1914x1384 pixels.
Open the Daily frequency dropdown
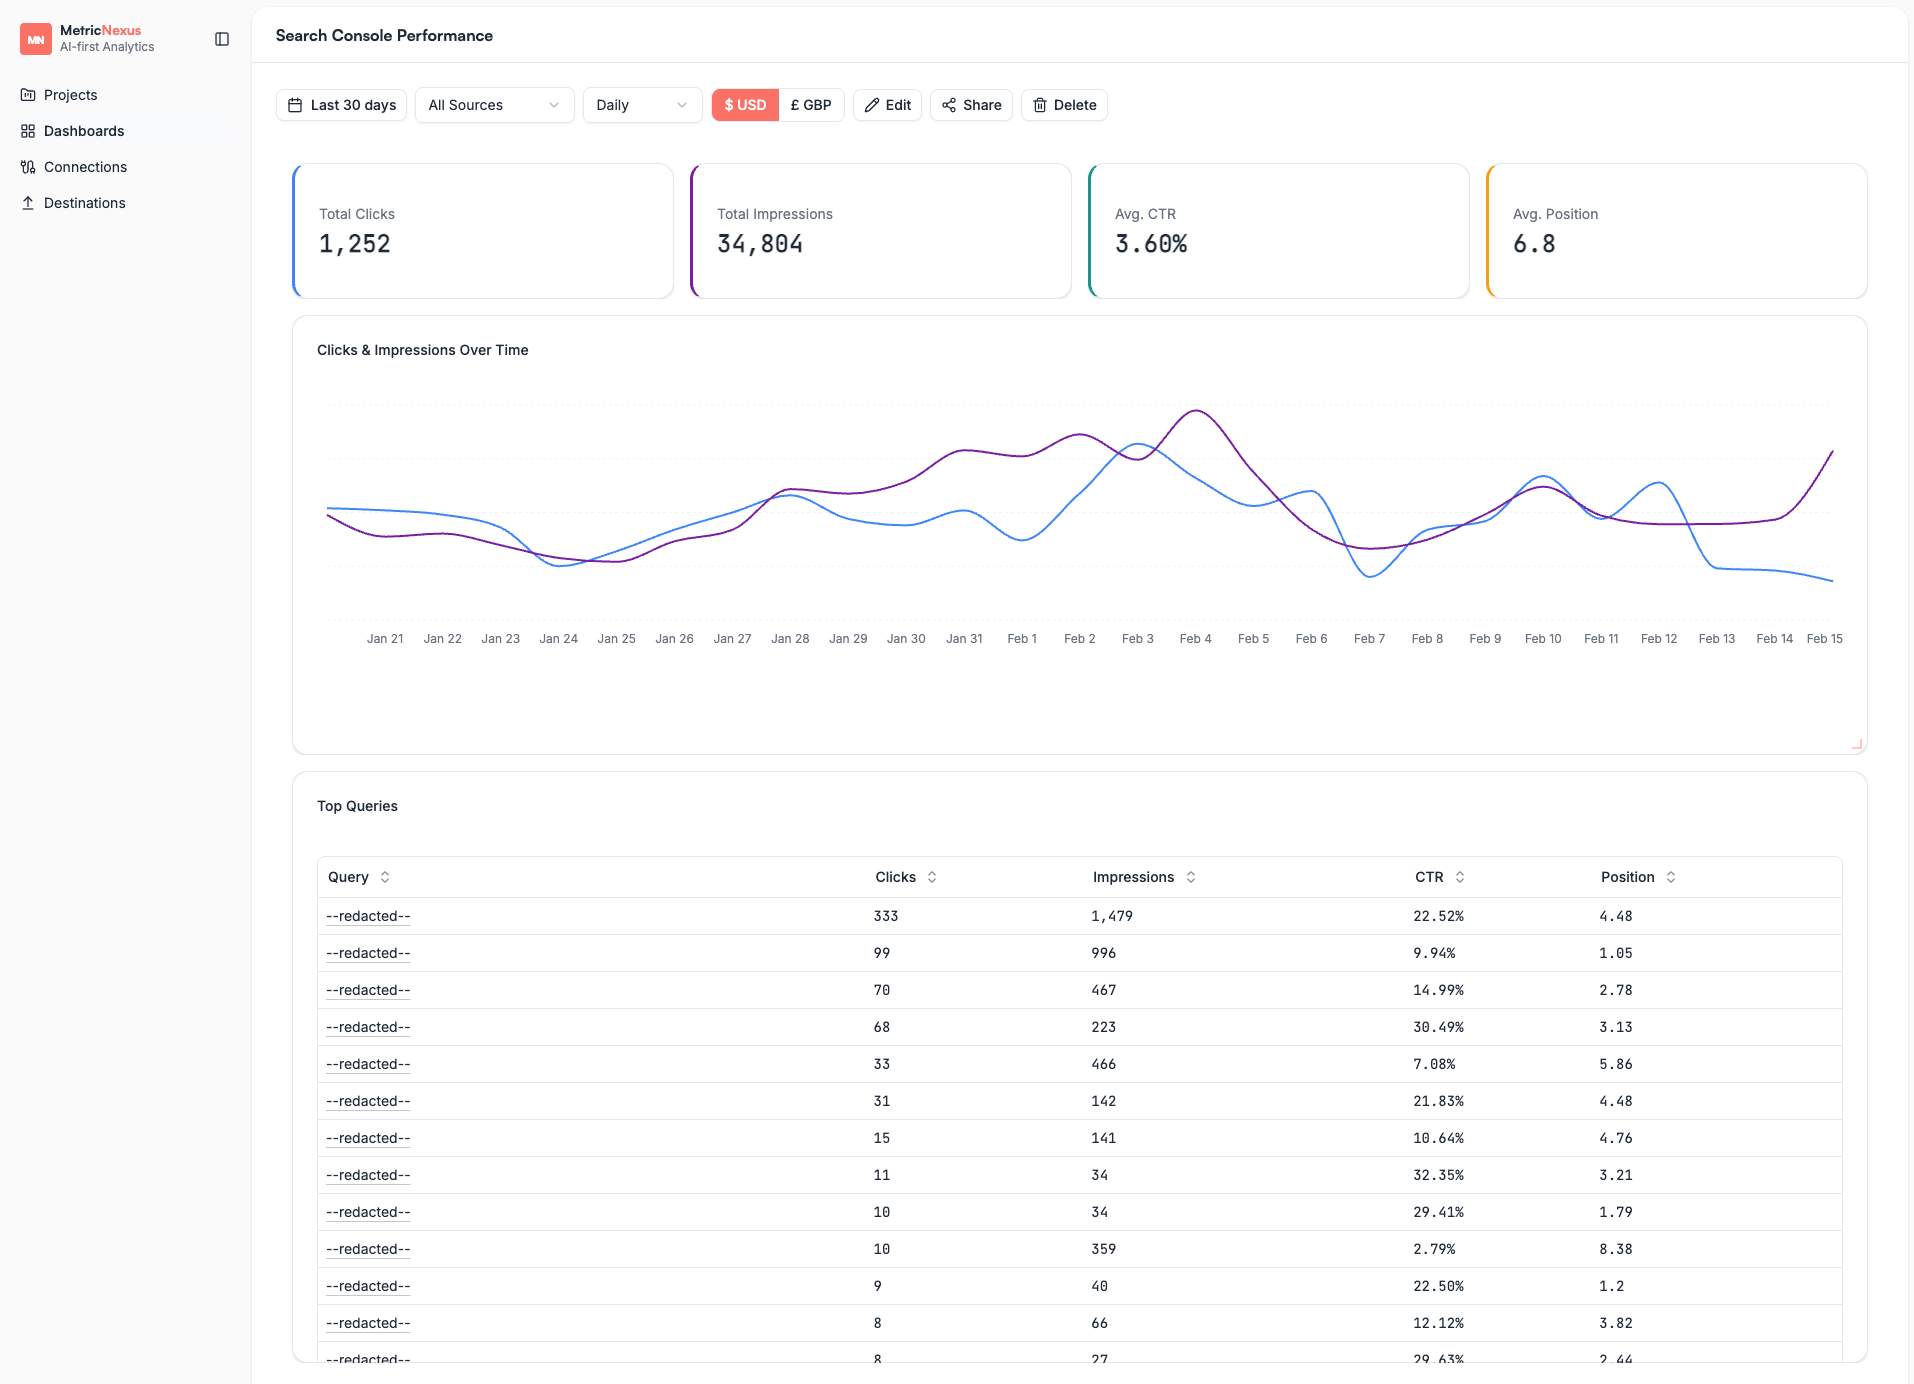point(641,104)
